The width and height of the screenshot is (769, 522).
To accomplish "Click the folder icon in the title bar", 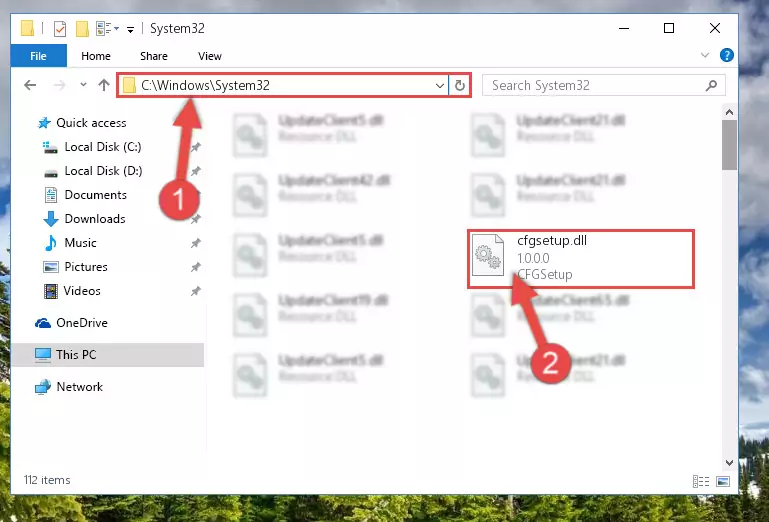I will coord(27,28).
